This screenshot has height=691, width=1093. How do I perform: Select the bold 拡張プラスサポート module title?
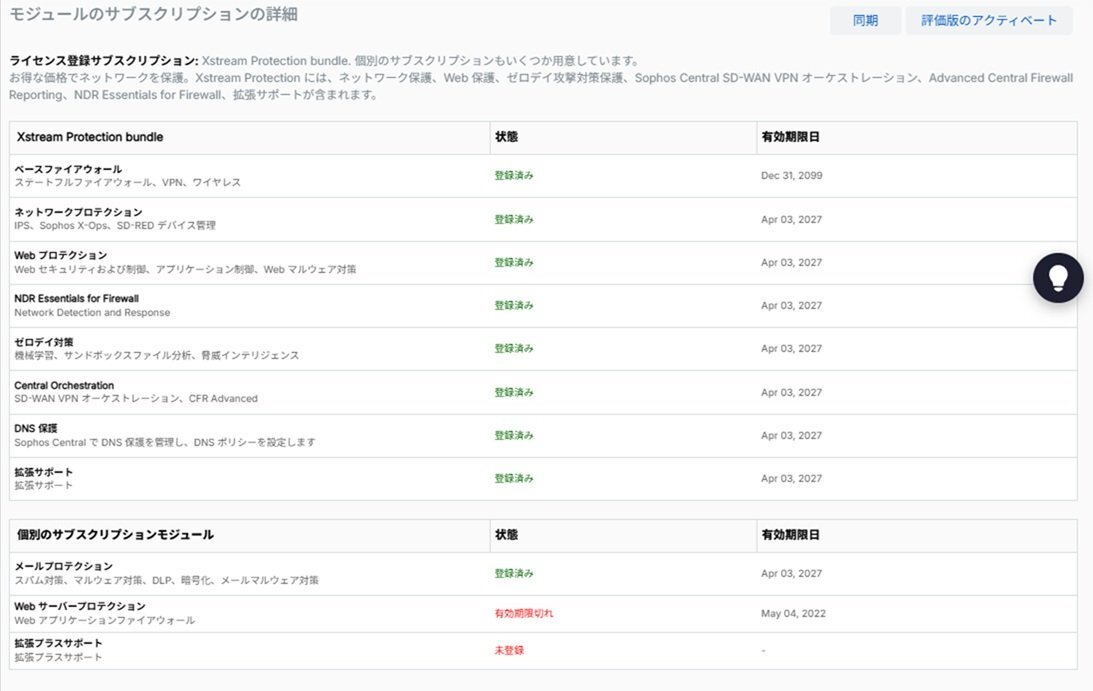pos(58,643)
